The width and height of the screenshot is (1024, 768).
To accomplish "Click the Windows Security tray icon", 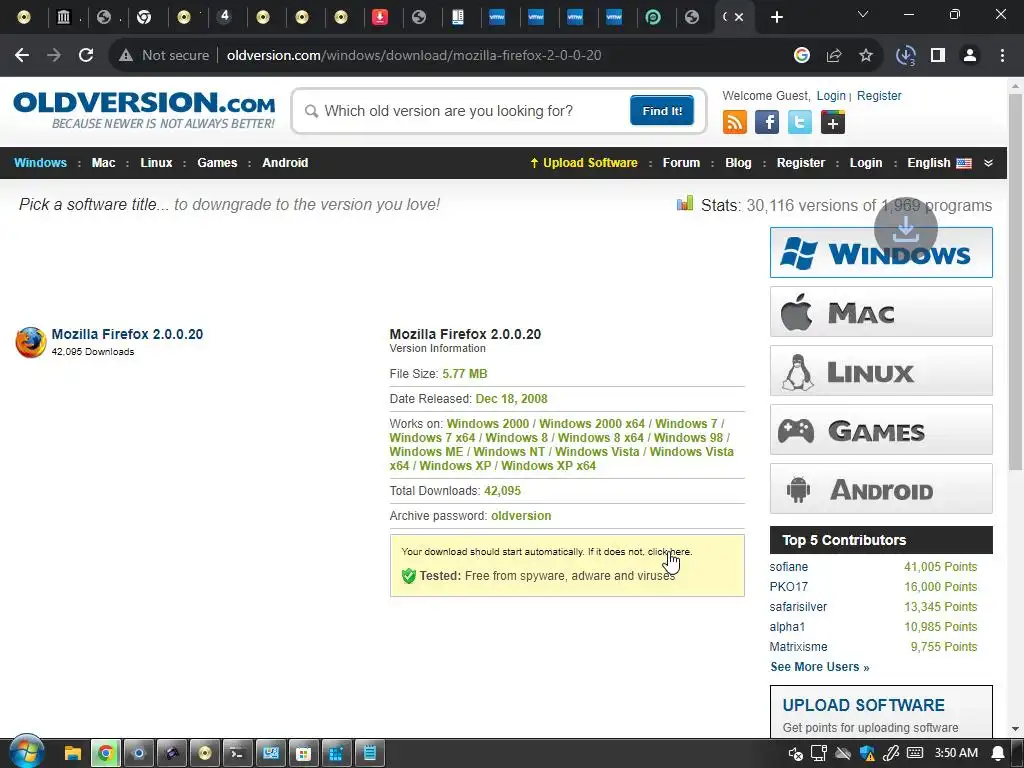I will click(867, 754).
